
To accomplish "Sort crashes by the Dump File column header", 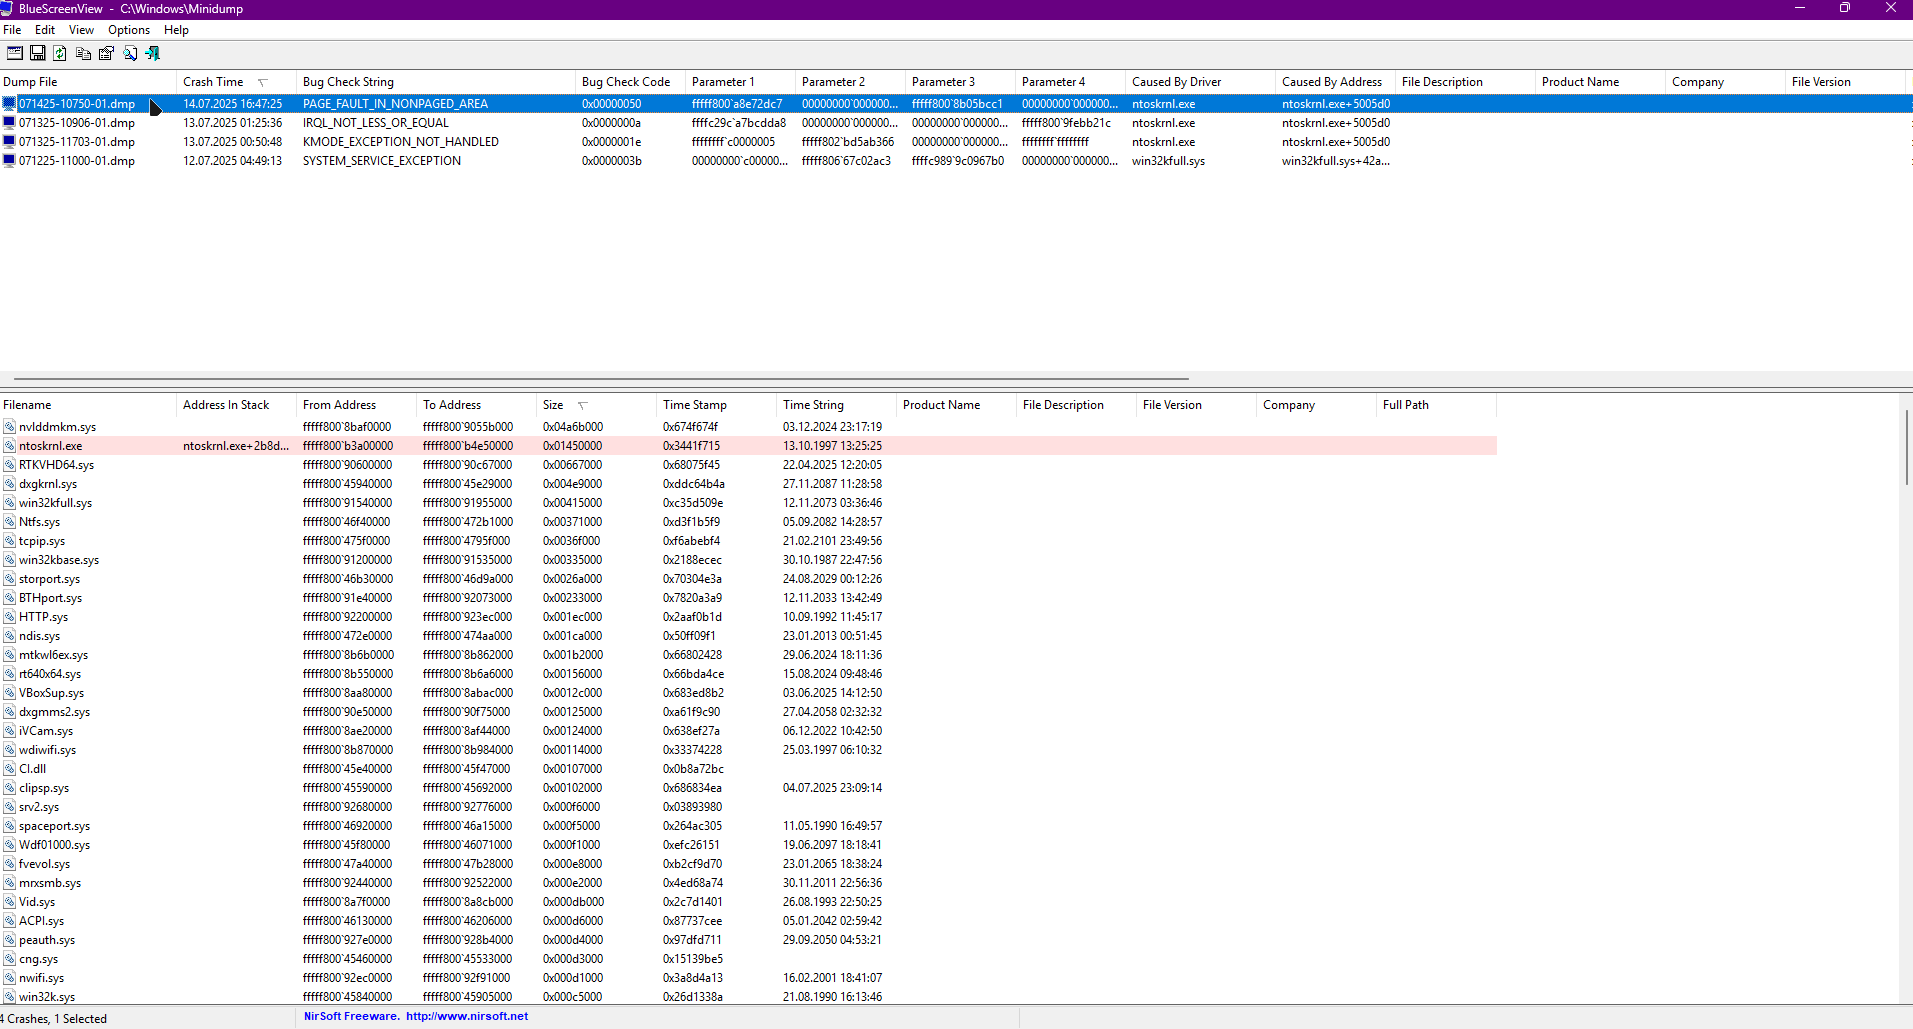I will tap(88, 82).
